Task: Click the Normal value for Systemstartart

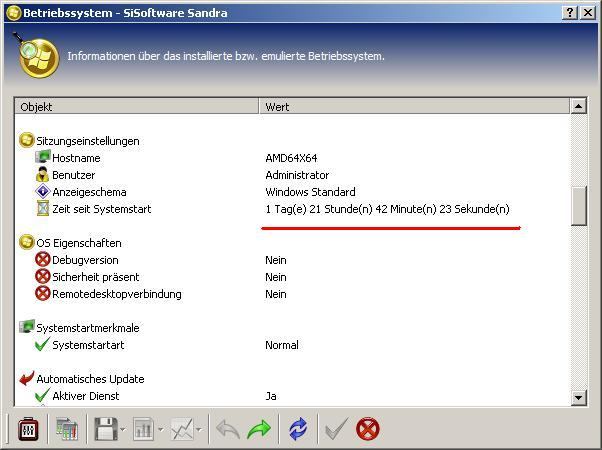Action: pos(282,345)
